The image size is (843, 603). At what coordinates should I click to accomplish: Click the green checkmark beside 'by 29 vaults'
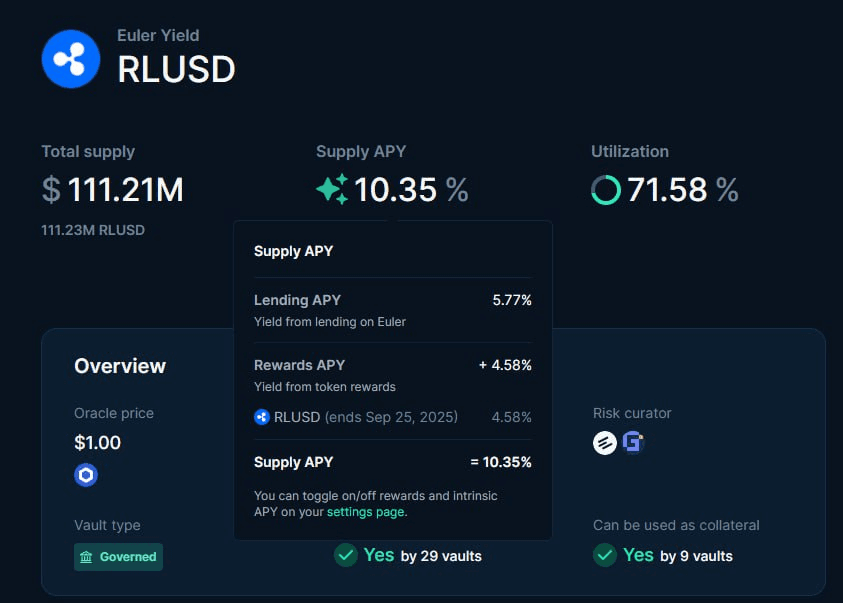tap(346, 555)
